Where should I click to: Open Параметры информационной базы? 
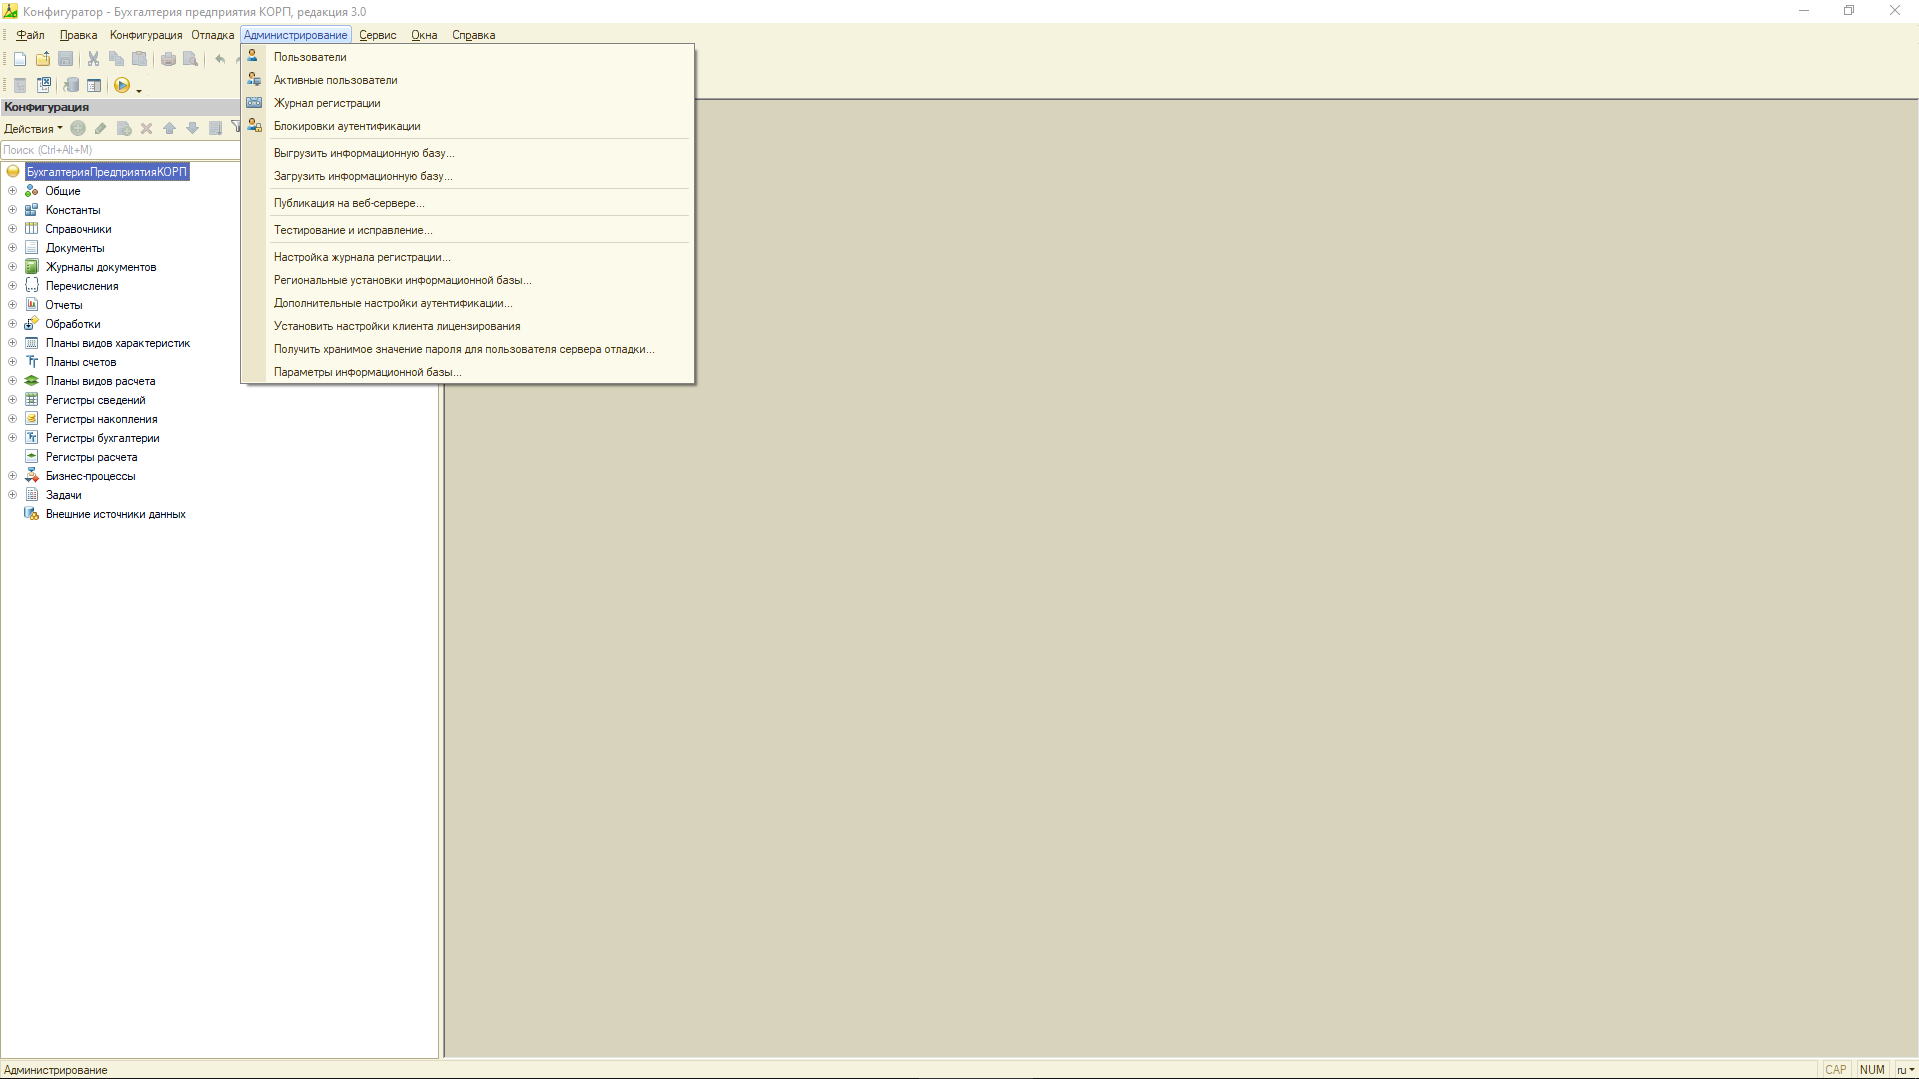click(468, 372)
